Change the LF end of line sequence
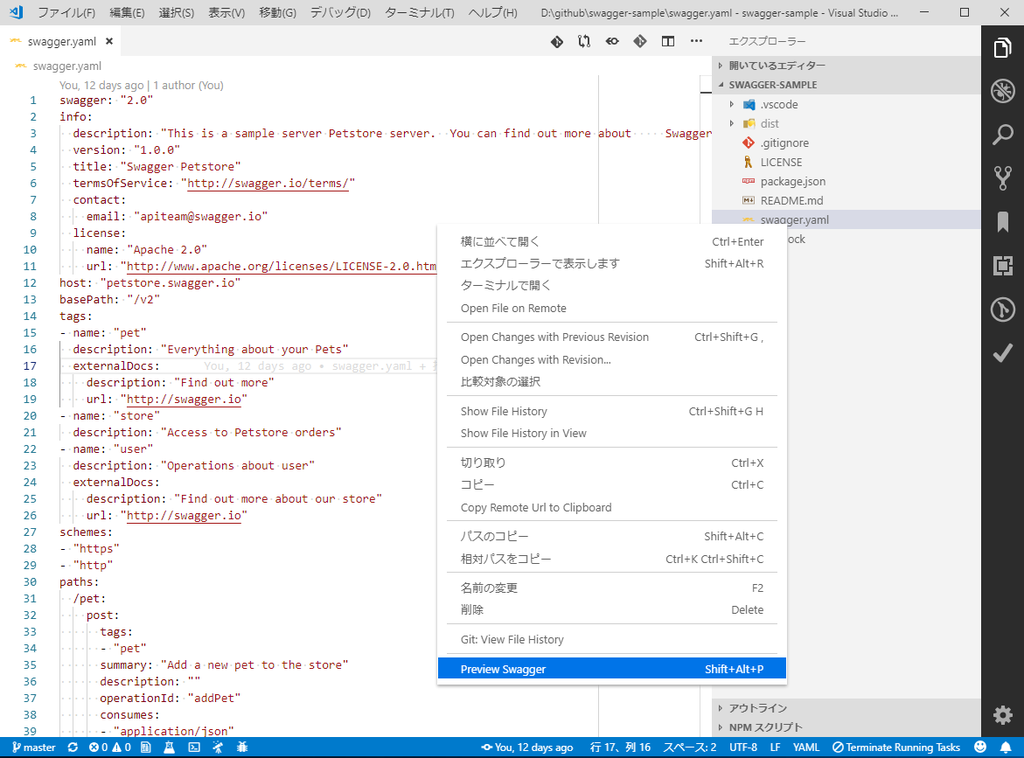This screenshot has width=1024, height=758. [x=775, y=747]
